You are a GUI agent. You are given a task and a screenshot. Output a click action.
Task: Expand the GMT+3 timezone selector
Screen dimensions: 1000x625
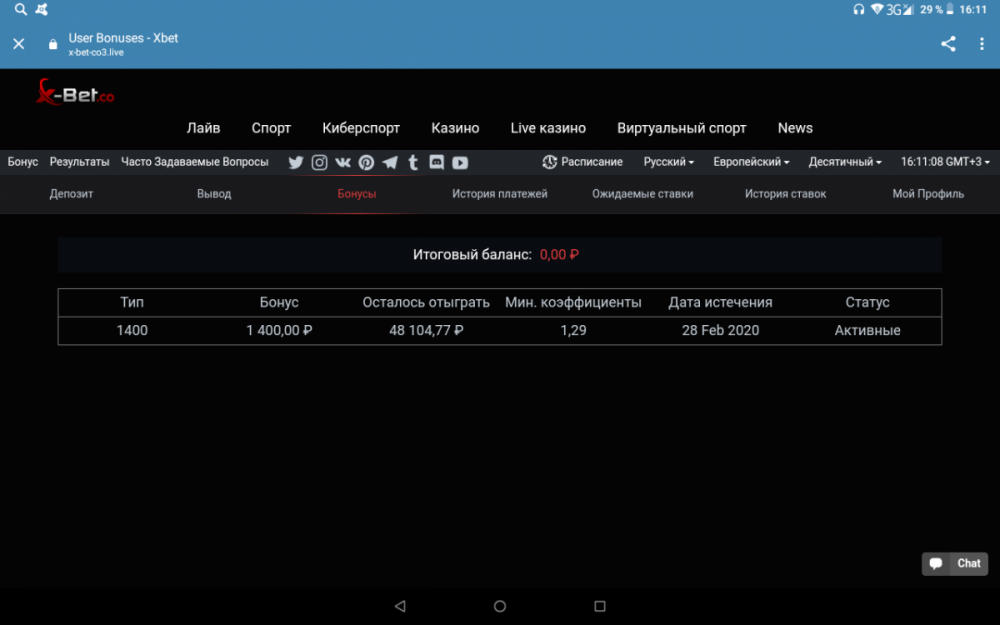coord(944,162)
